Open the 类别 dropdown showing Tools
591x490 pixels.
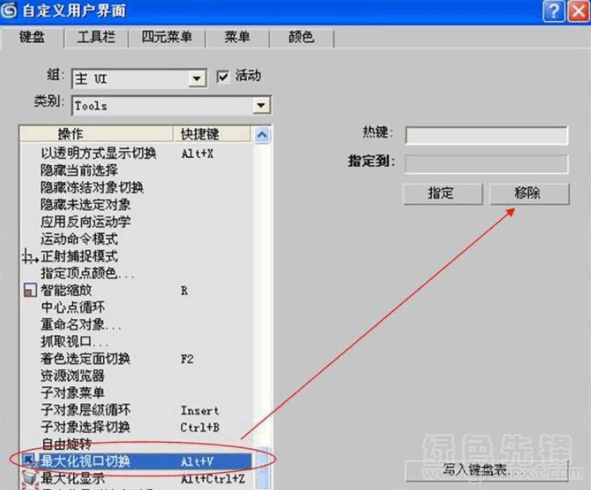click(171, 106)
